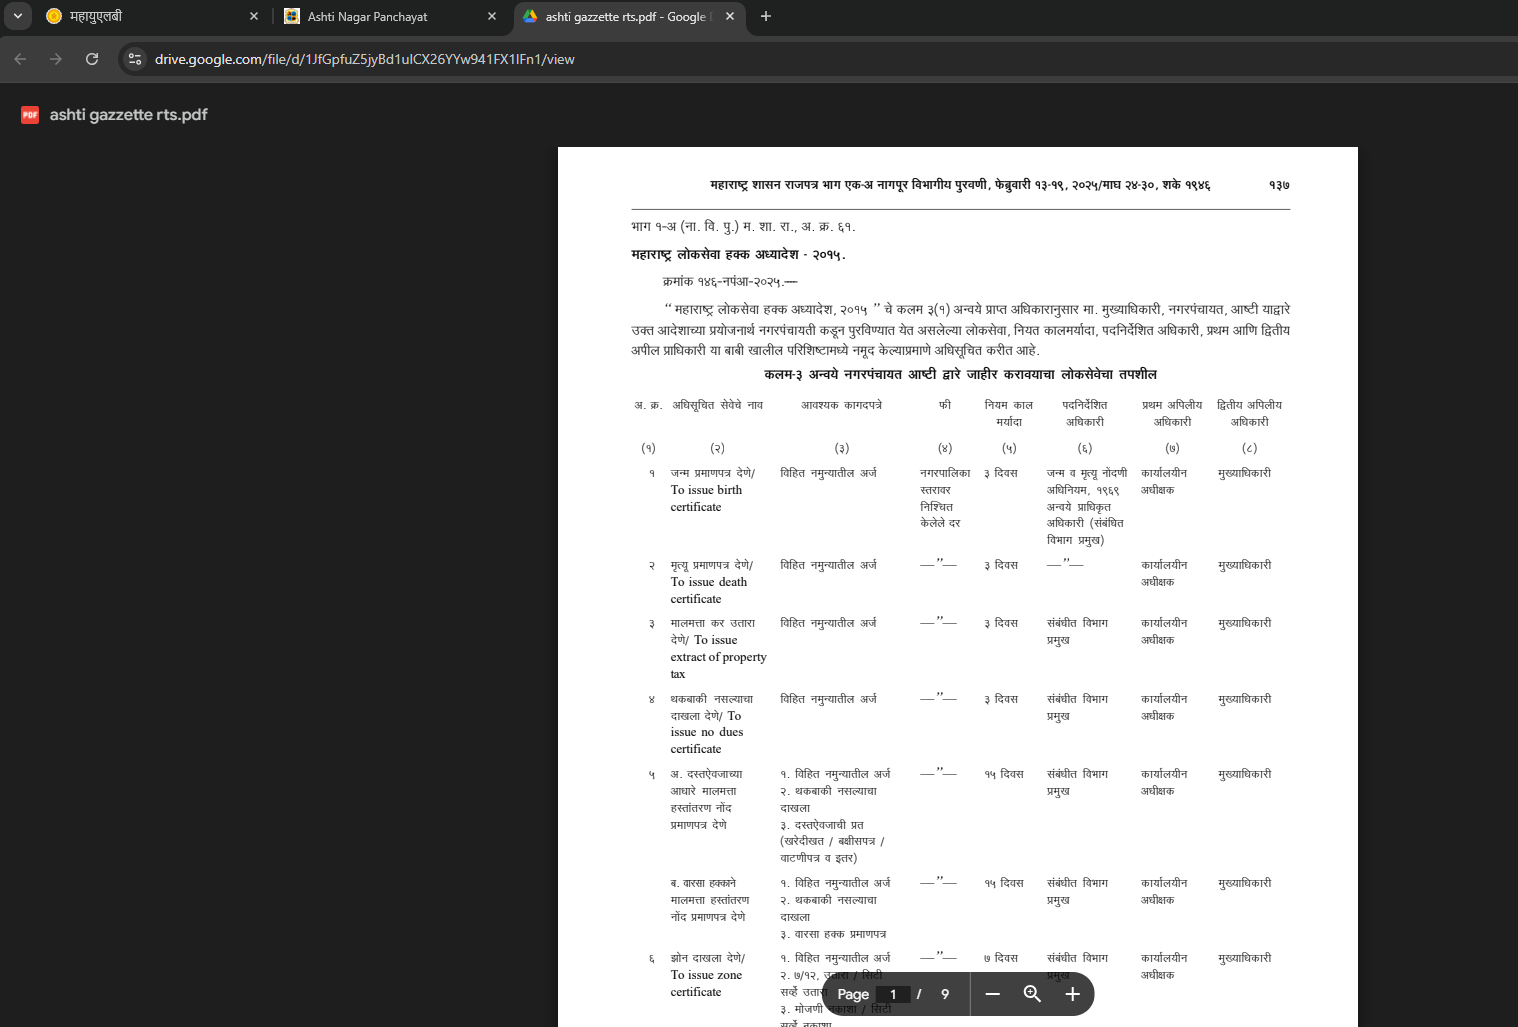Close the ashti gazzette rts.pdf tab

[730, 16]
